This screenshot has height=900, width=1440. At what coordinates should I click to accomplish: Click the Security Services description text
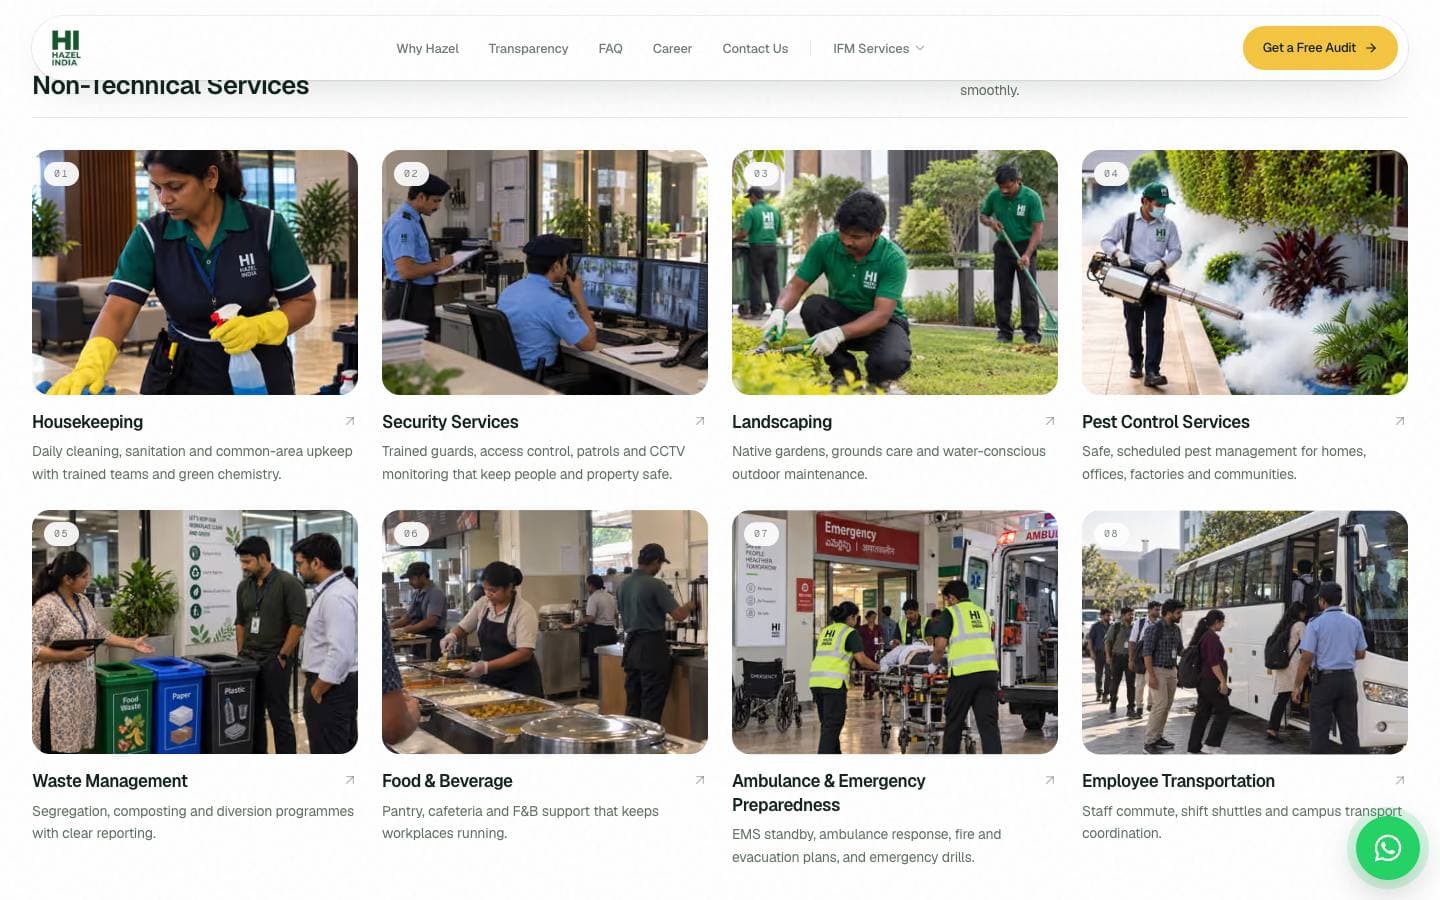tap(533, 463)
